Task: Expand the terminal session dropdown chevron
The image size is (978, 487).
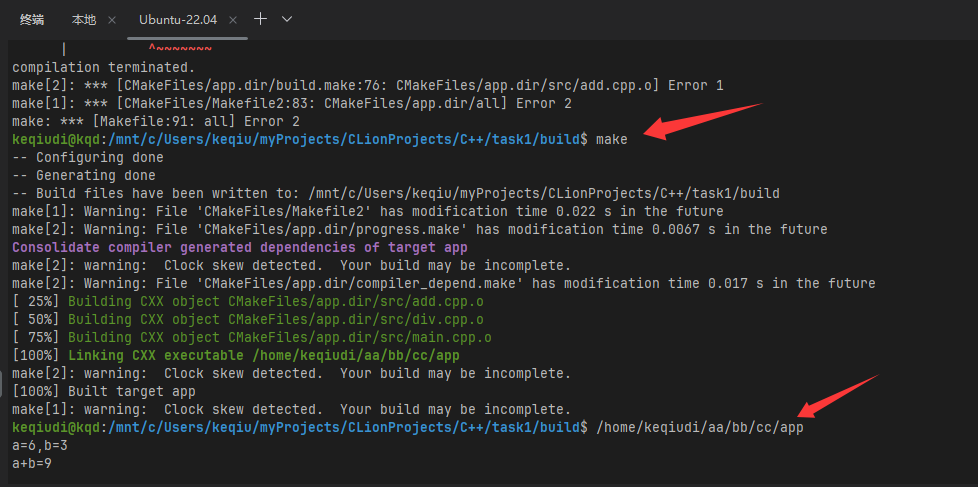Action: (287, 19)
